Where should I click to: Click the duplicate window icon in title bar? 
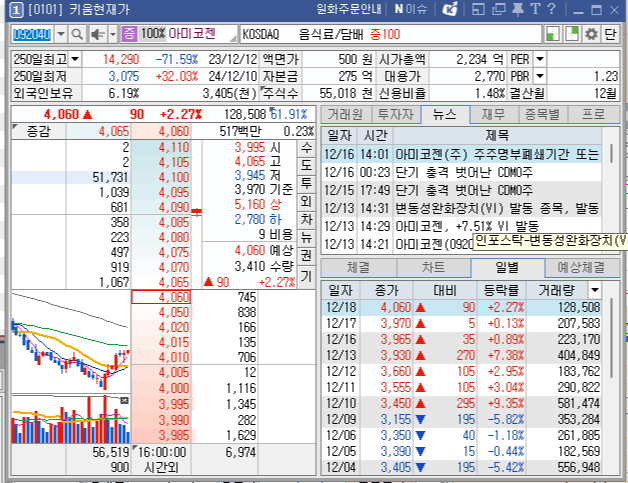point(499,9)
